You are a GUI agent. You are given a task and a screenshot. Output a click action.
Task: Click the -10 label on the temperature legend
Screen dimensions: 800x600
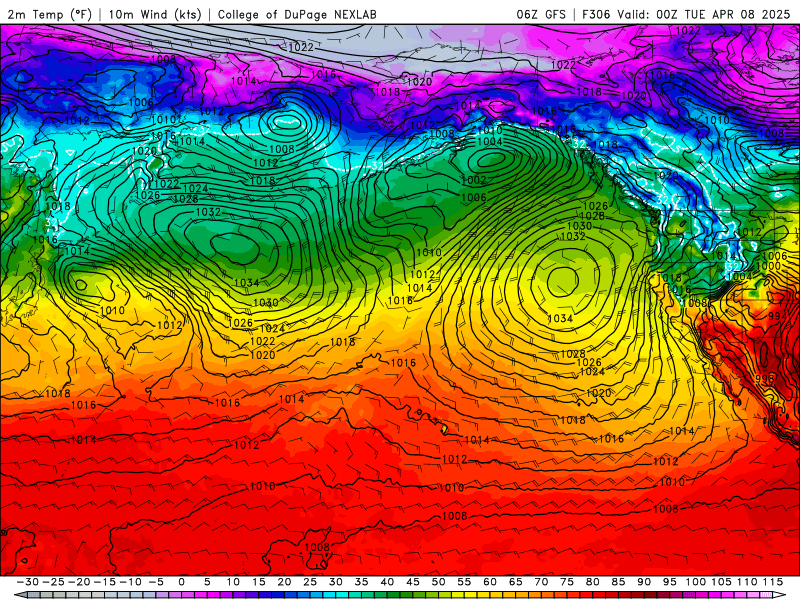click(x=131, y=582)
